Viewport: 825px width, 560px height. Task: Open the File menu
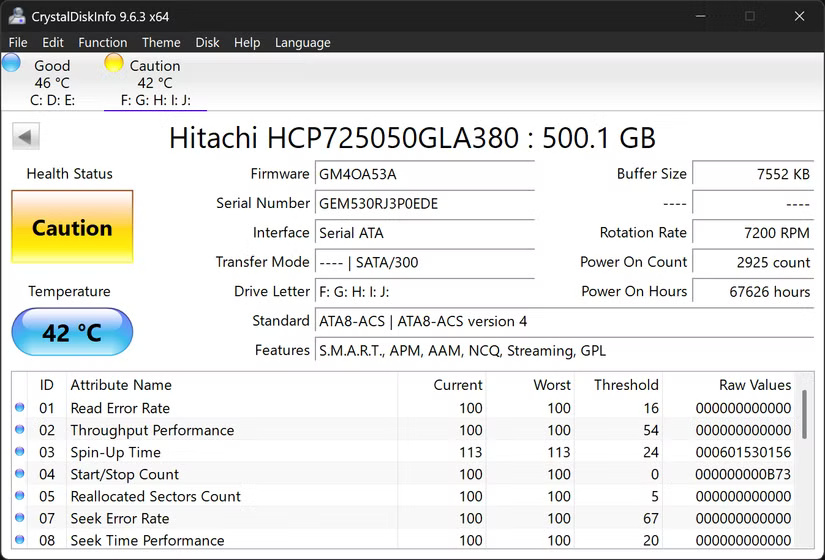18,42
